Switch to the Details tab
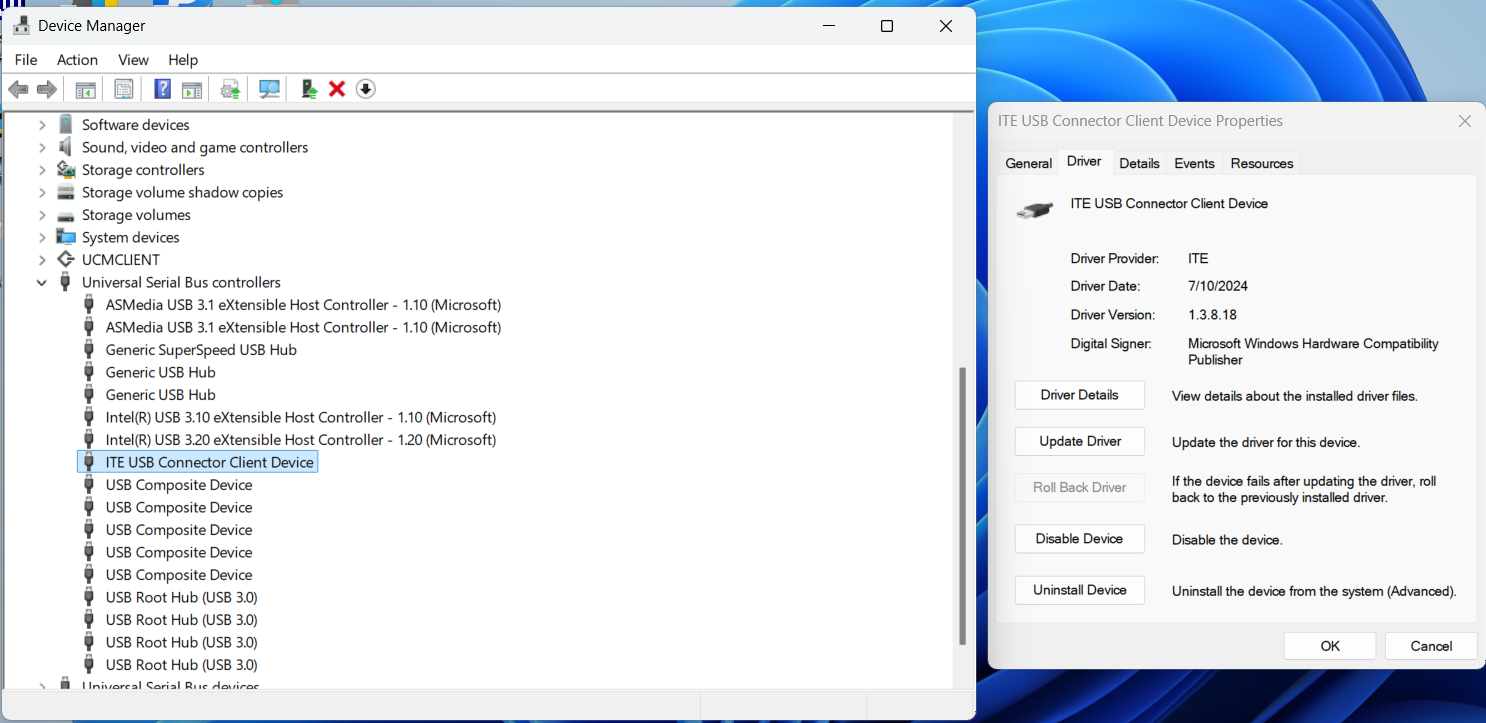This screenshot has width=1486, height=723. pos(1139,163)
